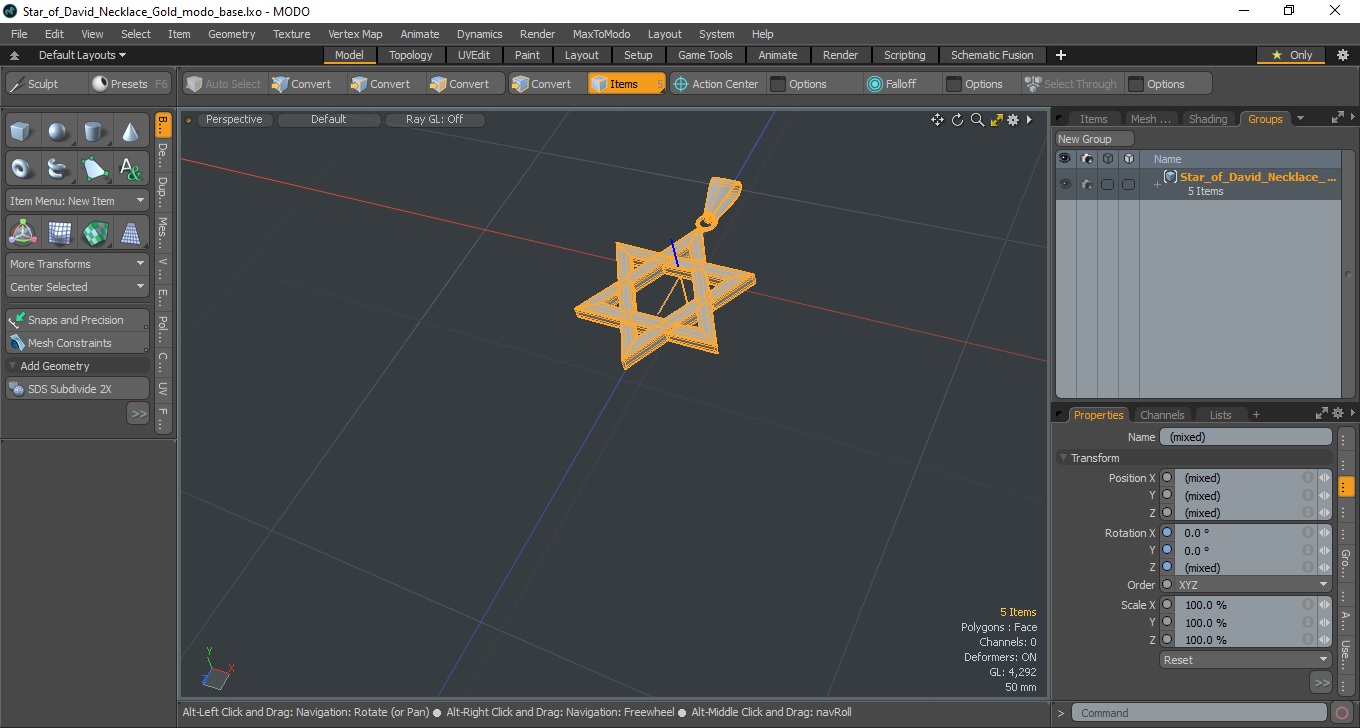1360x728 pixels.
Task: Select the Taper tool icon
Action: pyautogui.click(x=131, y=233)
